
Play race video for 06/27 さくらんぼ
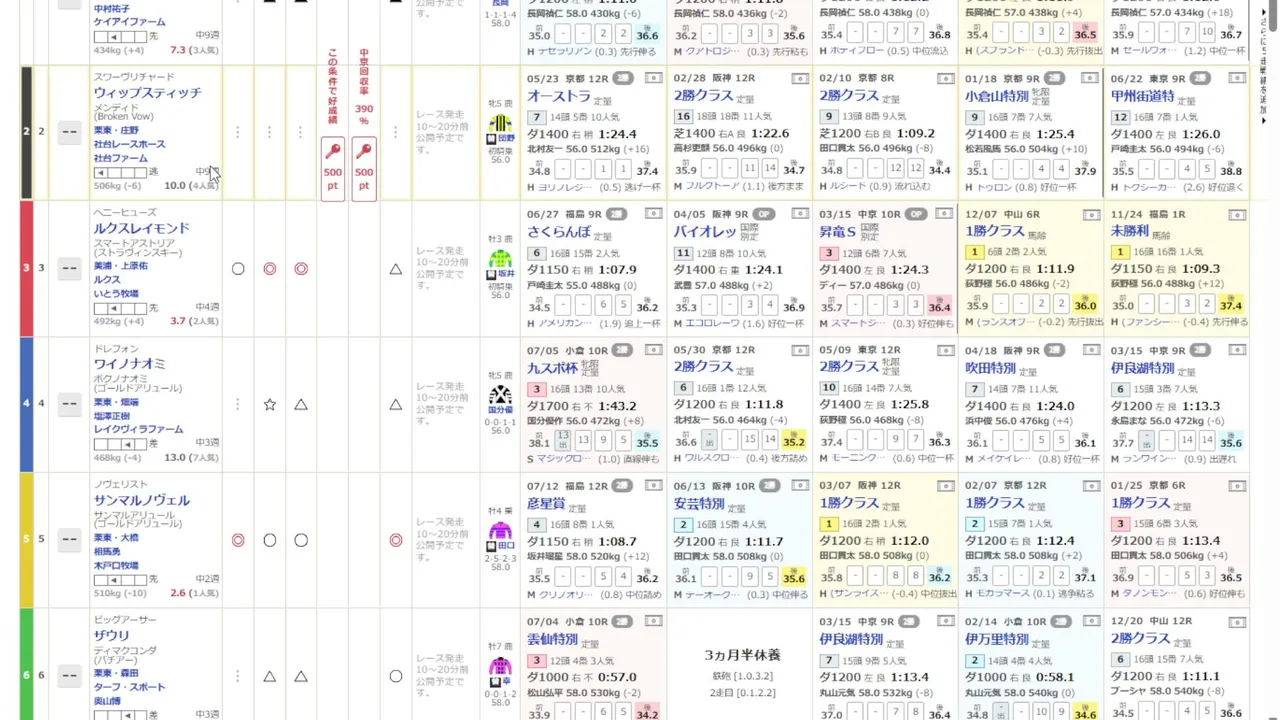[x=653, y=214]
